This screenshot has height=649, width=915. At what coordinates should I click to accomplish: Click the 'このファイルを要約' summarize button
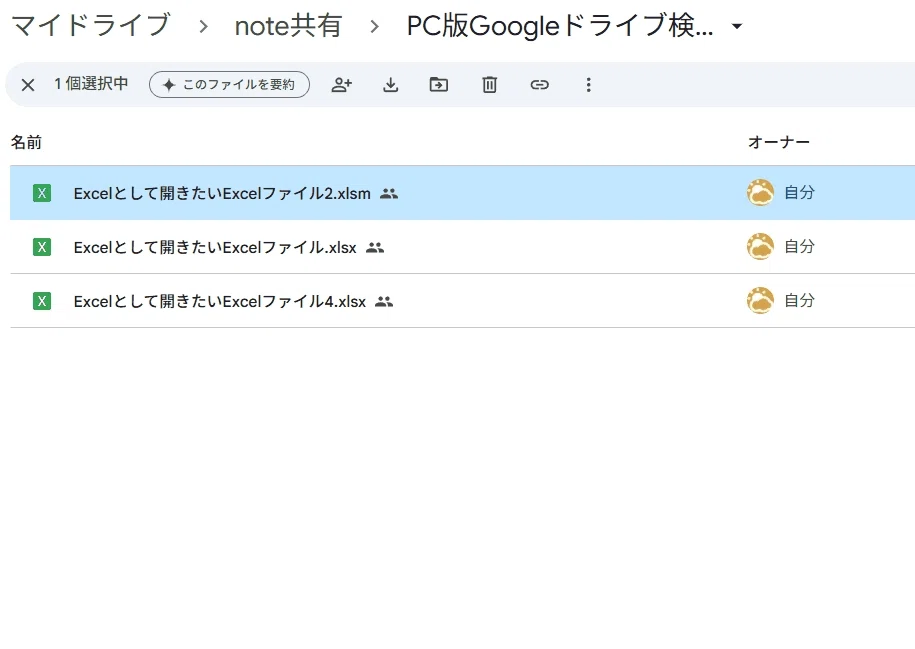229,85
